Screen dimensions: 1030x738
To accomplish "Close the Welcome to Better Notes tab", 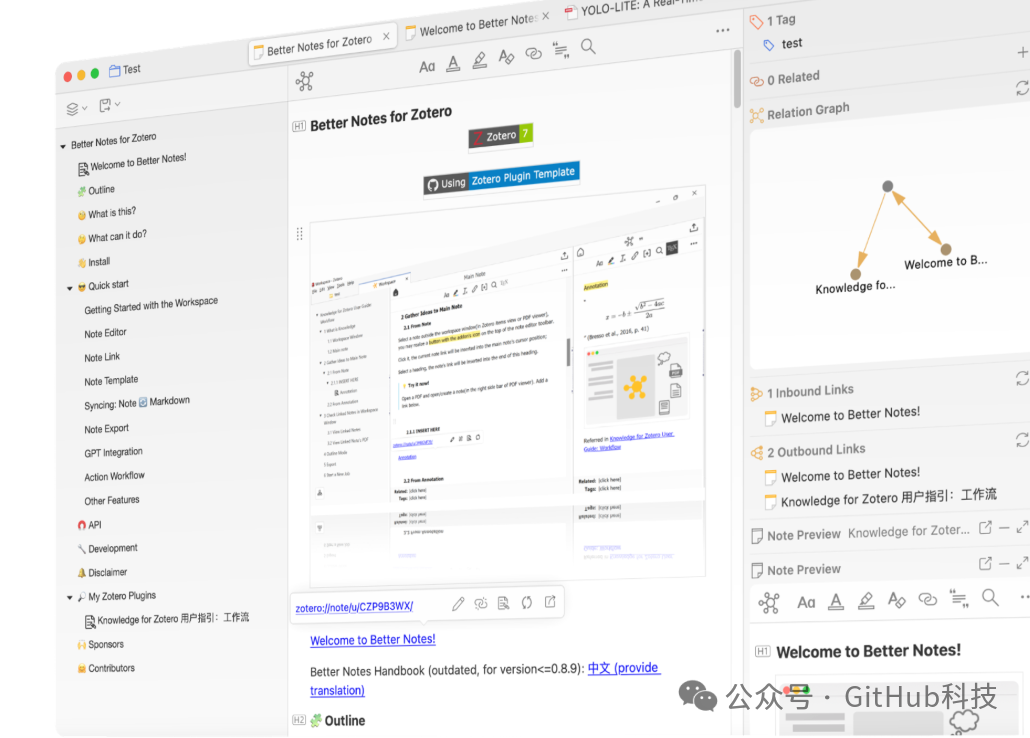I will click(545, 16).
